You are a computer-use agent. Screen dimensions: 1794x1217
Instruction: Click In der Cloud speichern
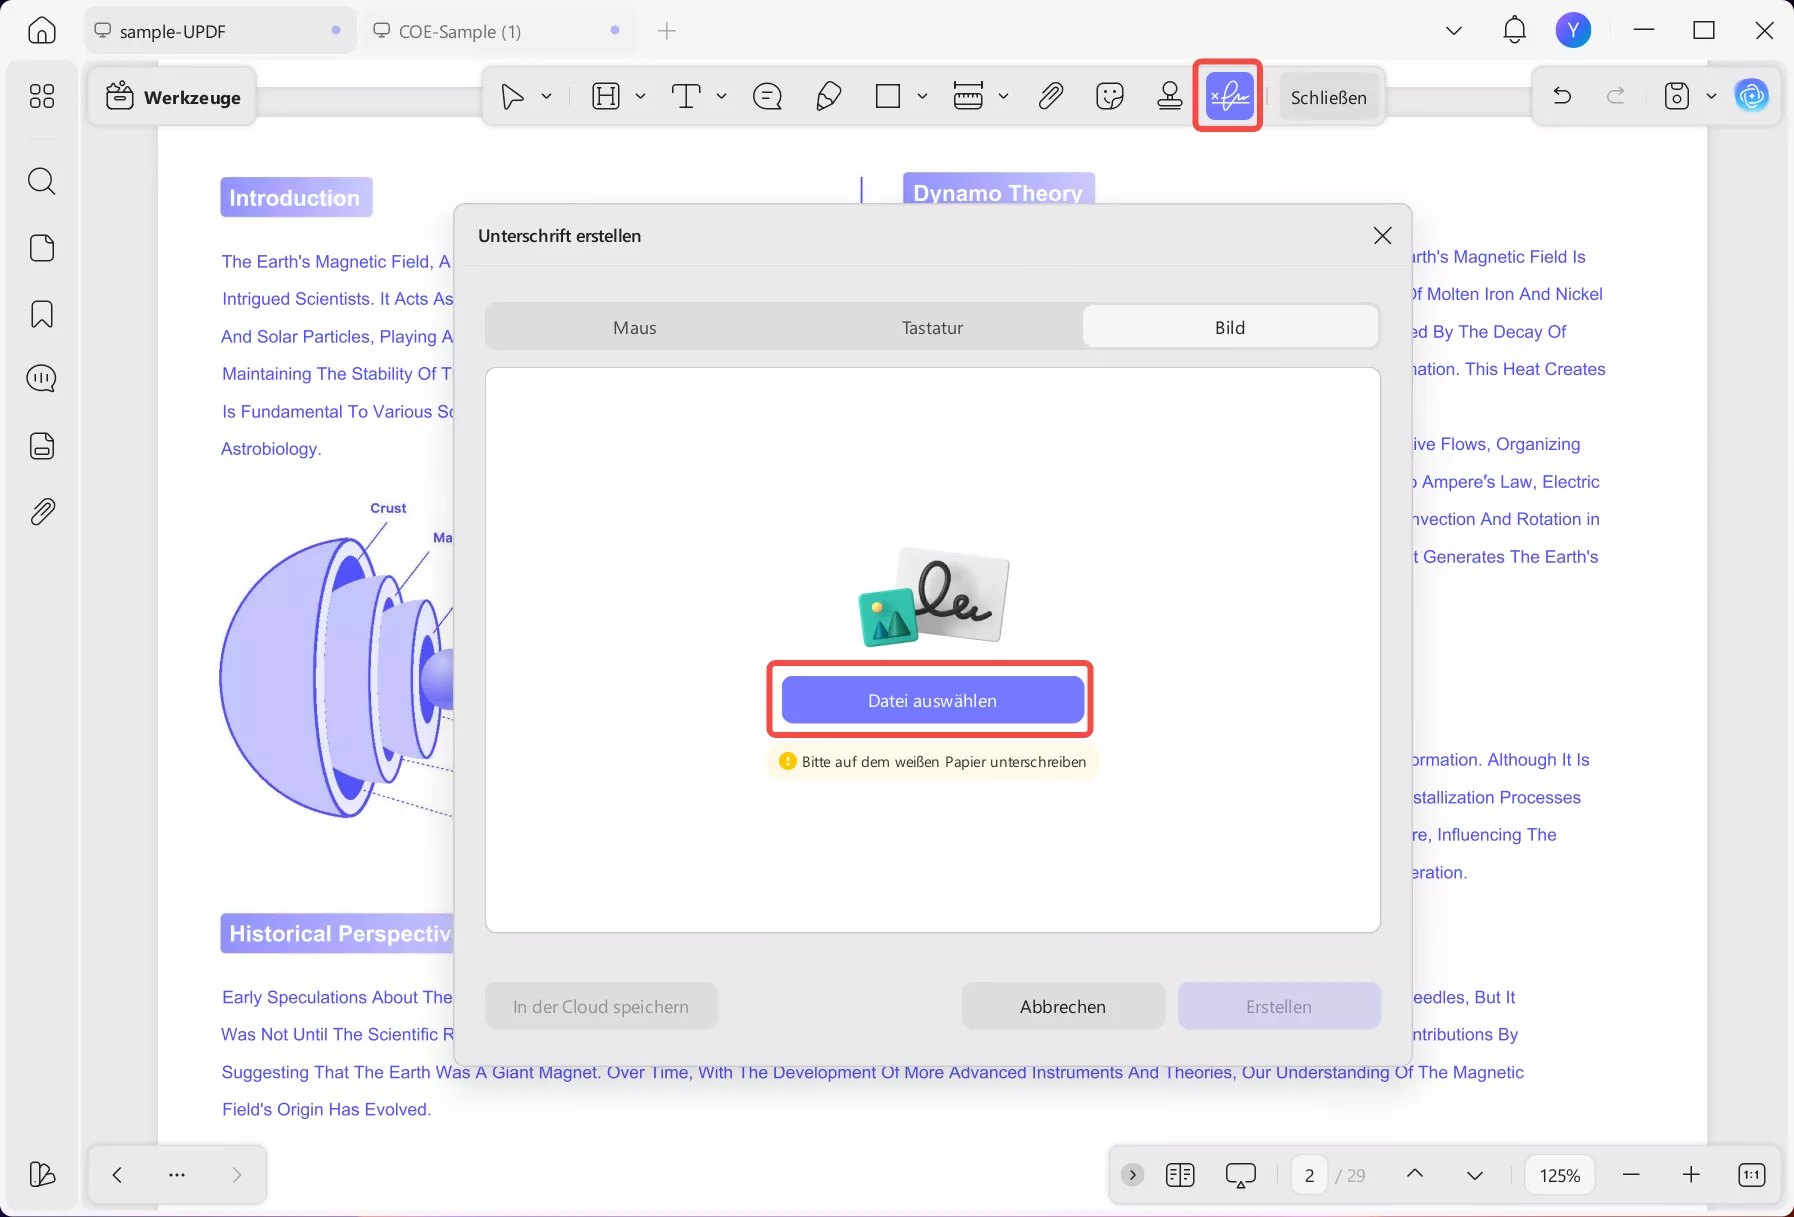point(601,1006)
